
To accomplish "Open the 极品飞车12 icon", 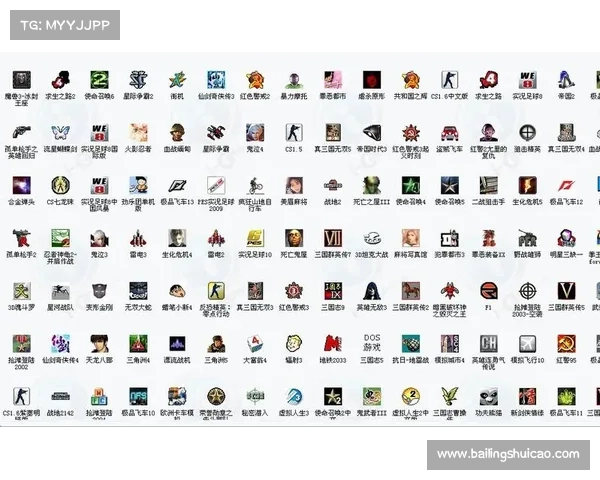I will pos(566,185).
